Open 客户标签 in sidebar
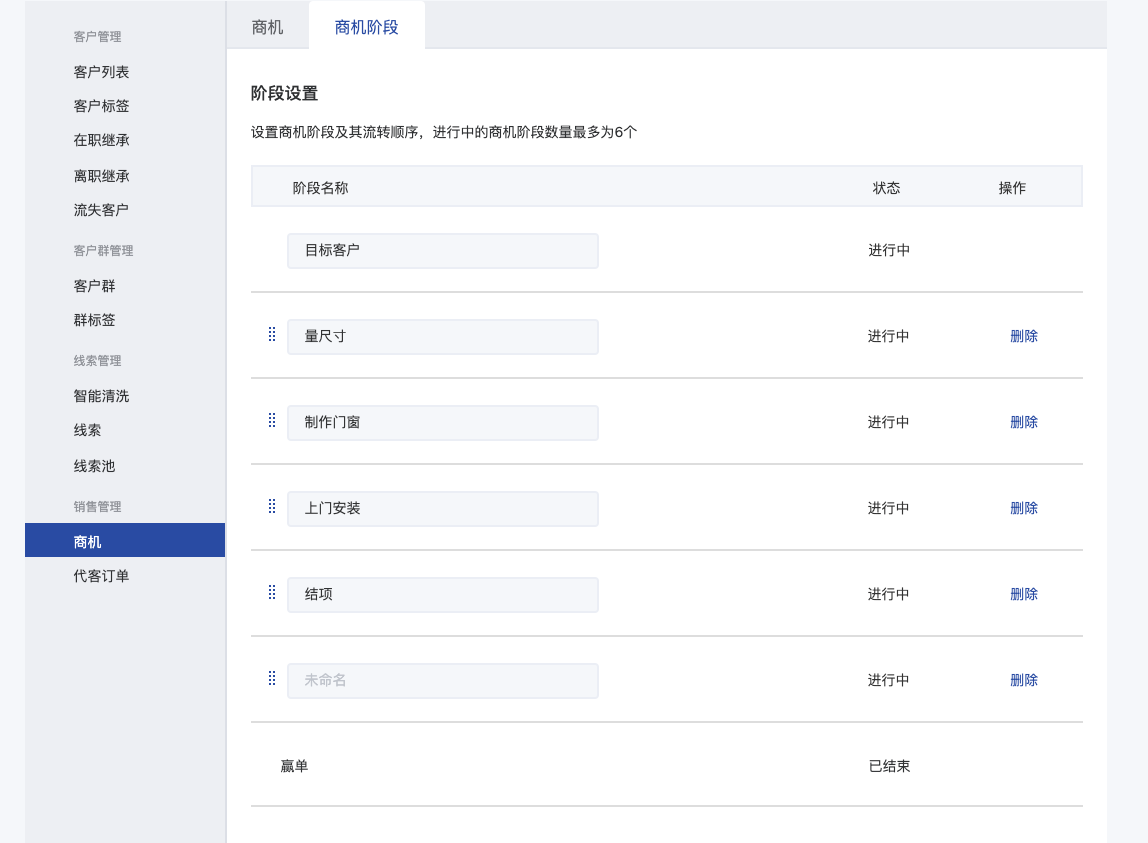Viewport: 1148px width, 843px height. (x=101, y=106)
